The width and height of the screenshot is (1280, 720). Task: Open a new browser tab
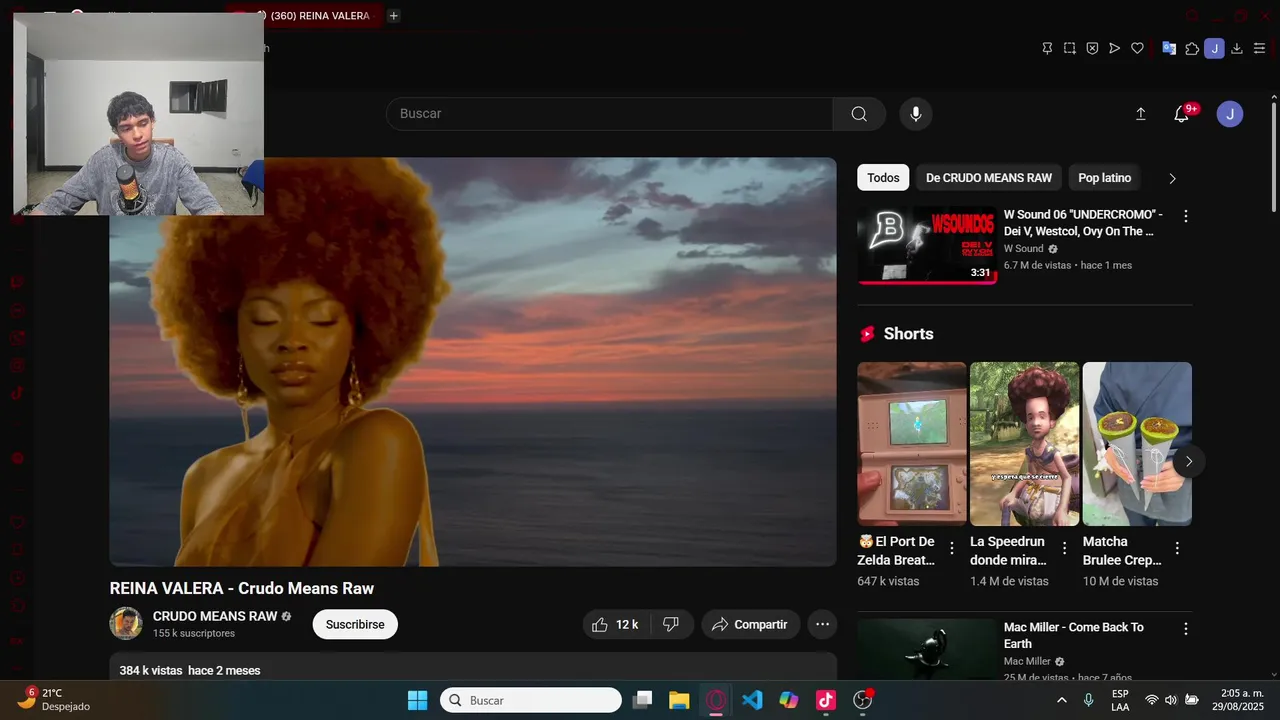(x=394, y=16)
